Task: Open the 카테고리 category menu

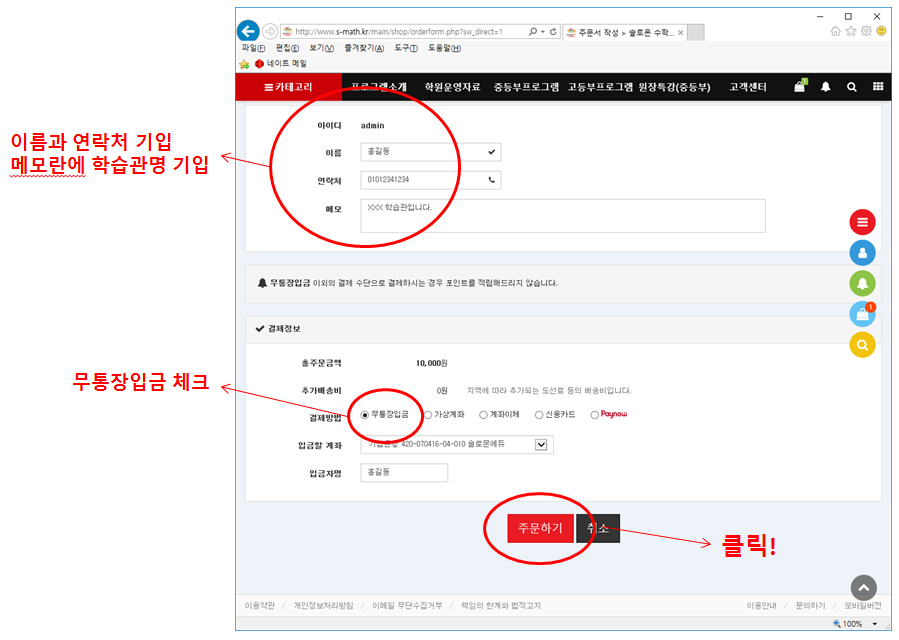Action: tap(288, 87)
